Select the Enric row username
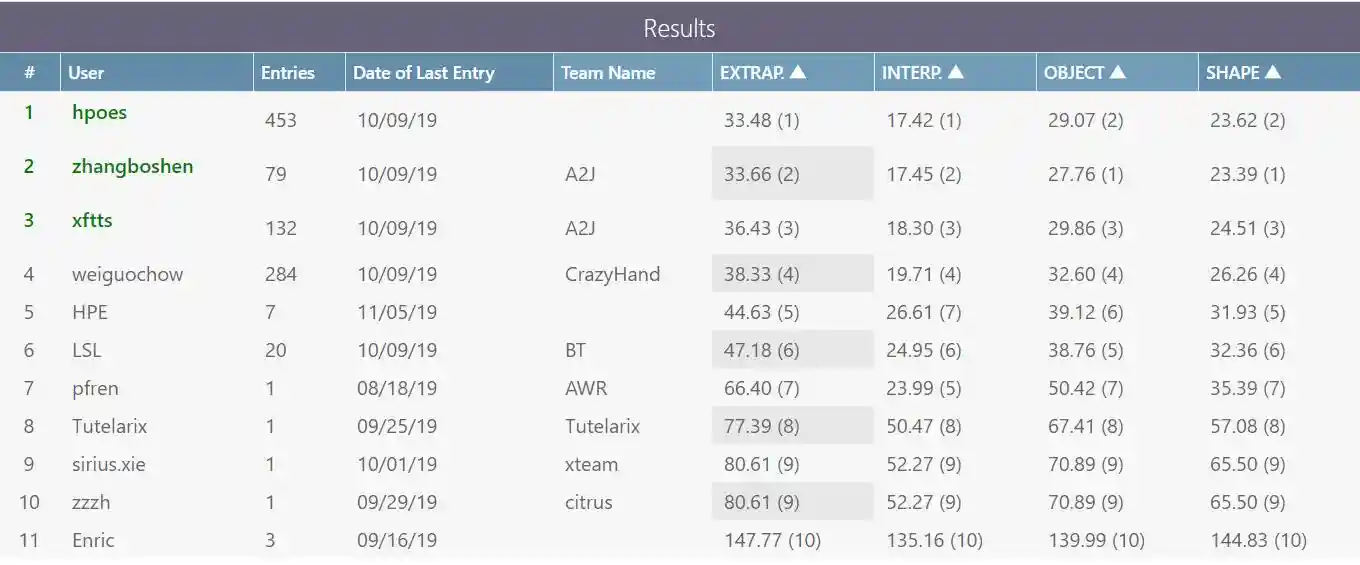The height and width of the screenshot is (565, 1360). tap(93, 540)
